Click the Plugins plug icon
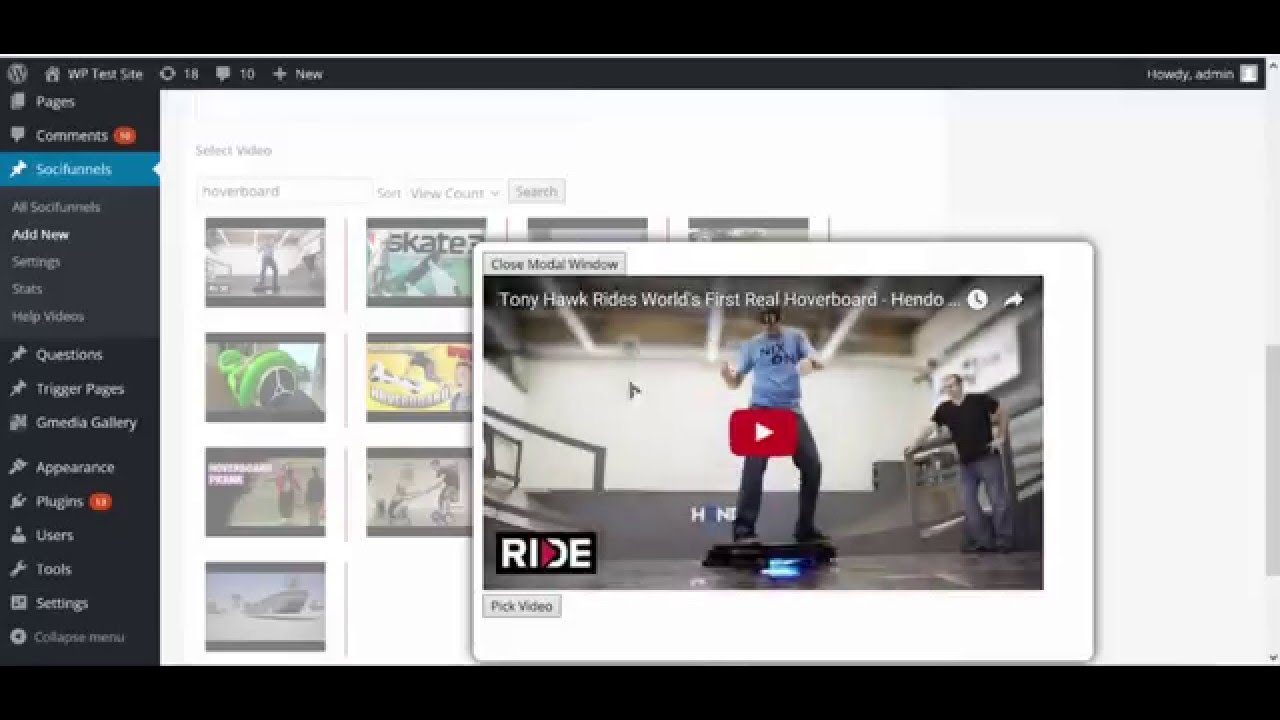This screenshot has height=720, width=1280. (x=17, y=501)
